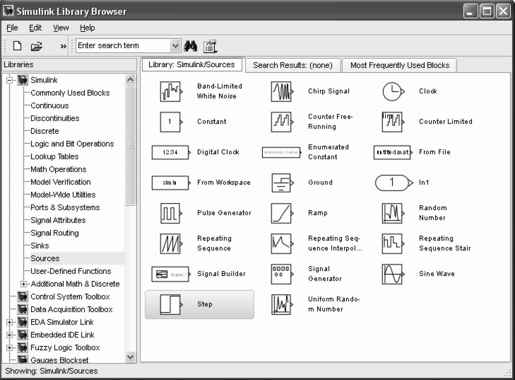The height and width of the screenshot is (380, 515).
Task: Select the Signal Generator block icon
Action: click(282, 274)
